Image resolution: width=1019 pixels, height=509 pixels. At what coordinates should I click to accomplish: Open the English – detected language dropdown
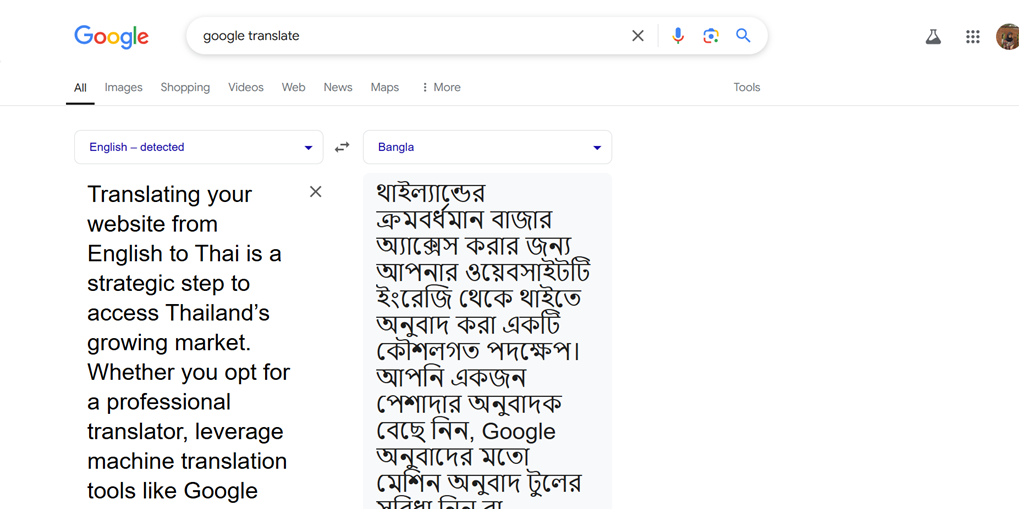(198, 147)
